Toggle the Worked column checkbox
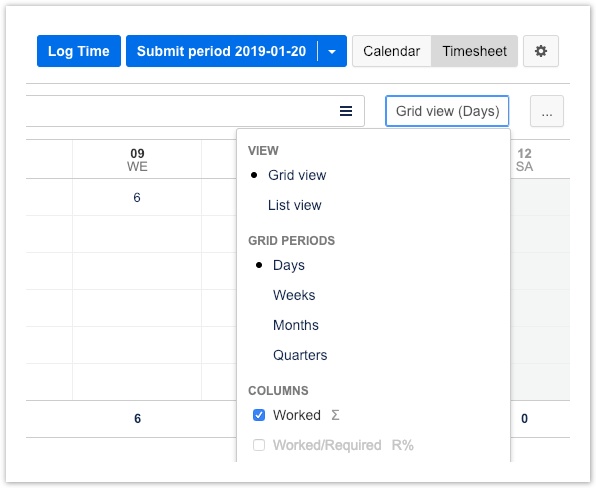The image size is (596, 488). 259,415
